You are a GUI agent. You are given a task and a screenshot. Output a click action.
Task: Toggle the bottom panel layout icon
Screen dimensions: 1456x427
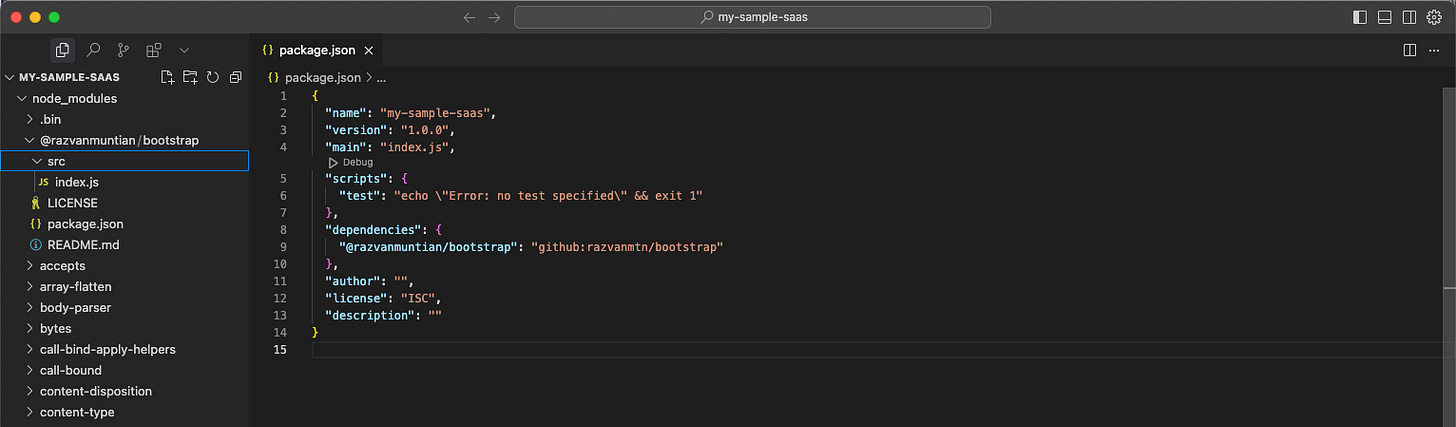point(1385,17)
